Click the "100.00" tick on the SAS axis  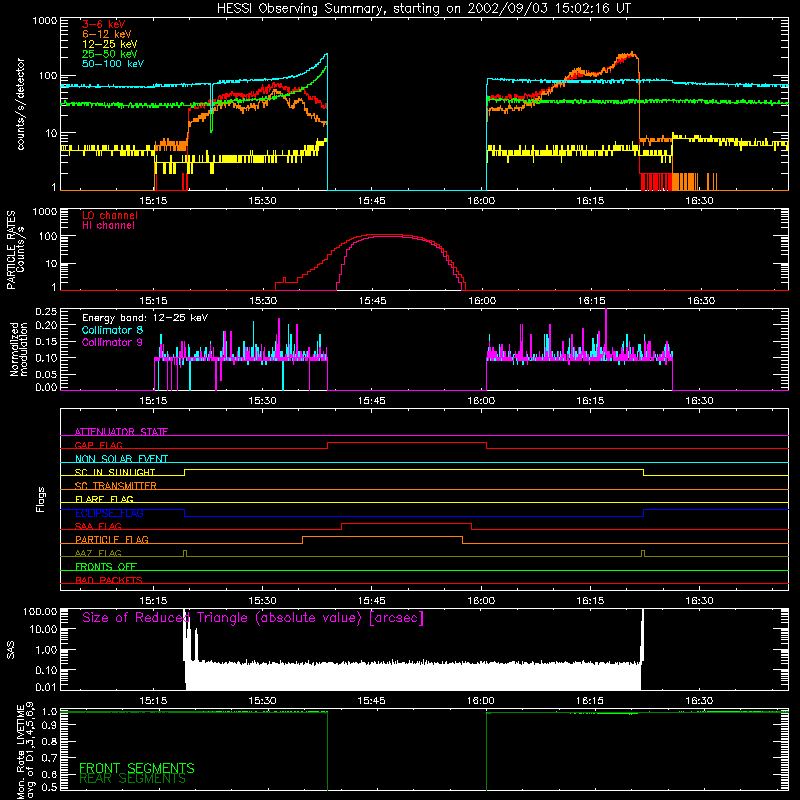(40, 612)
